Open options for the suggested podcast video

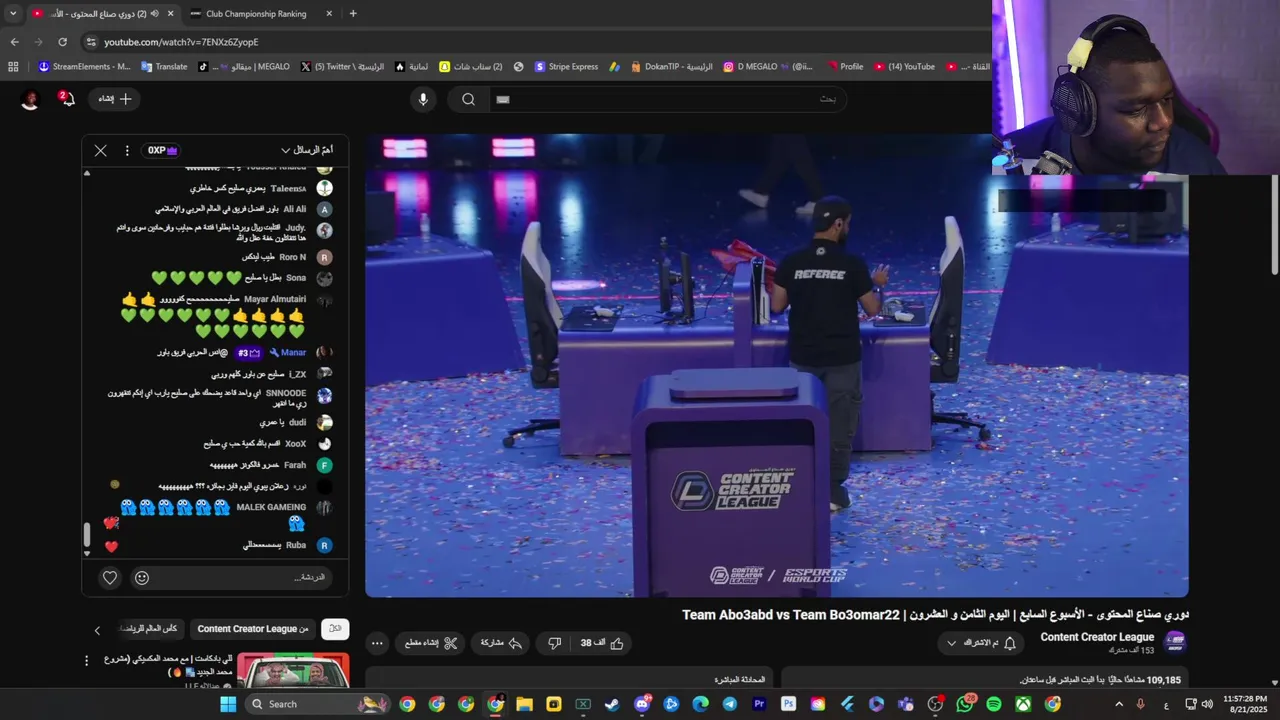pos(86,660)
